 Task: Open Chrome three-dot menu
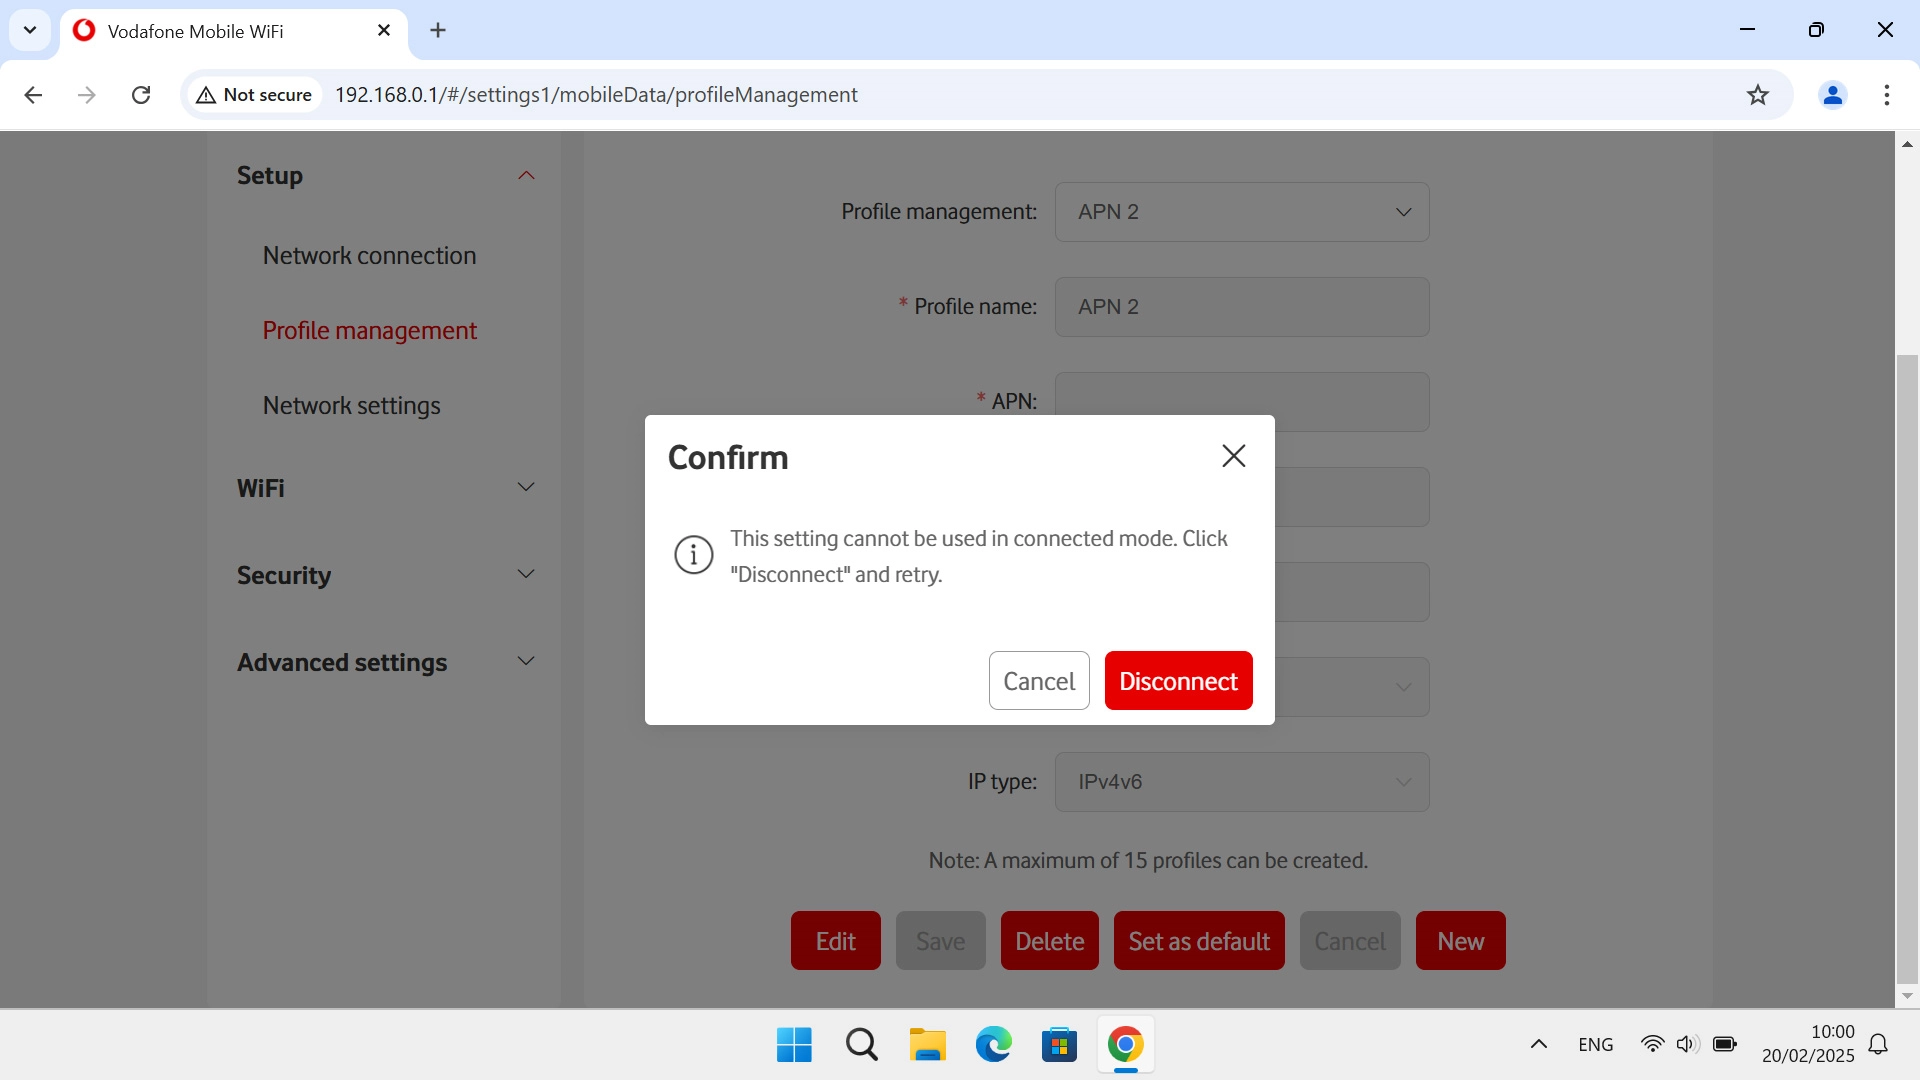[x=1886, y=95]
